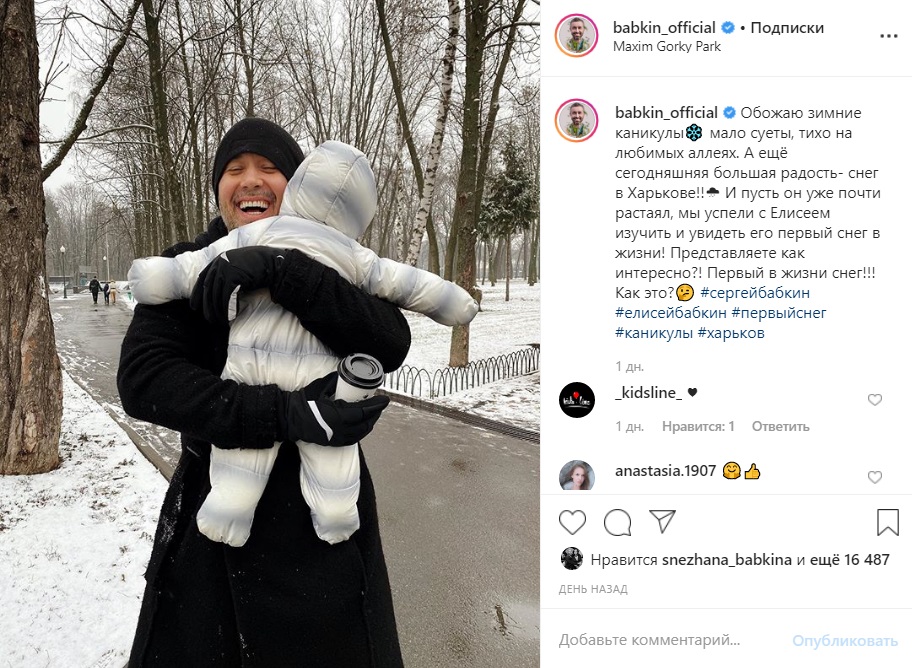This screenshot has height=668, width=912.
Task: Open the #сергейбабкин hashtag
Action: coord(755,293)
